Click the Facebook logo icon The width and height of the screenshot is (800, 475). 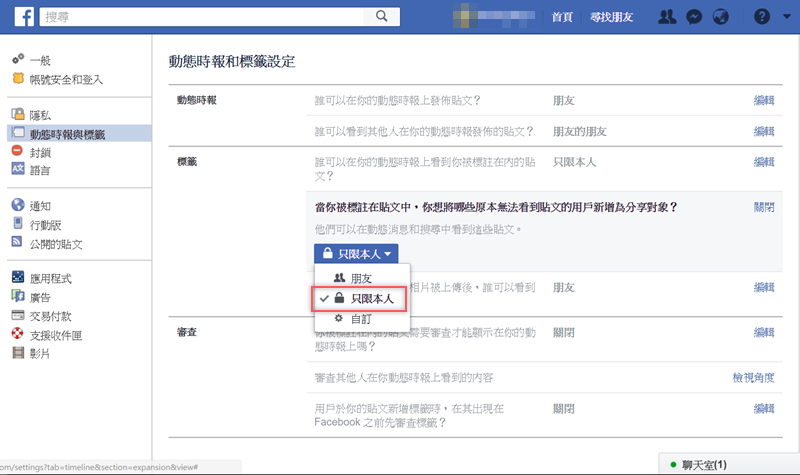coord(23,17)
